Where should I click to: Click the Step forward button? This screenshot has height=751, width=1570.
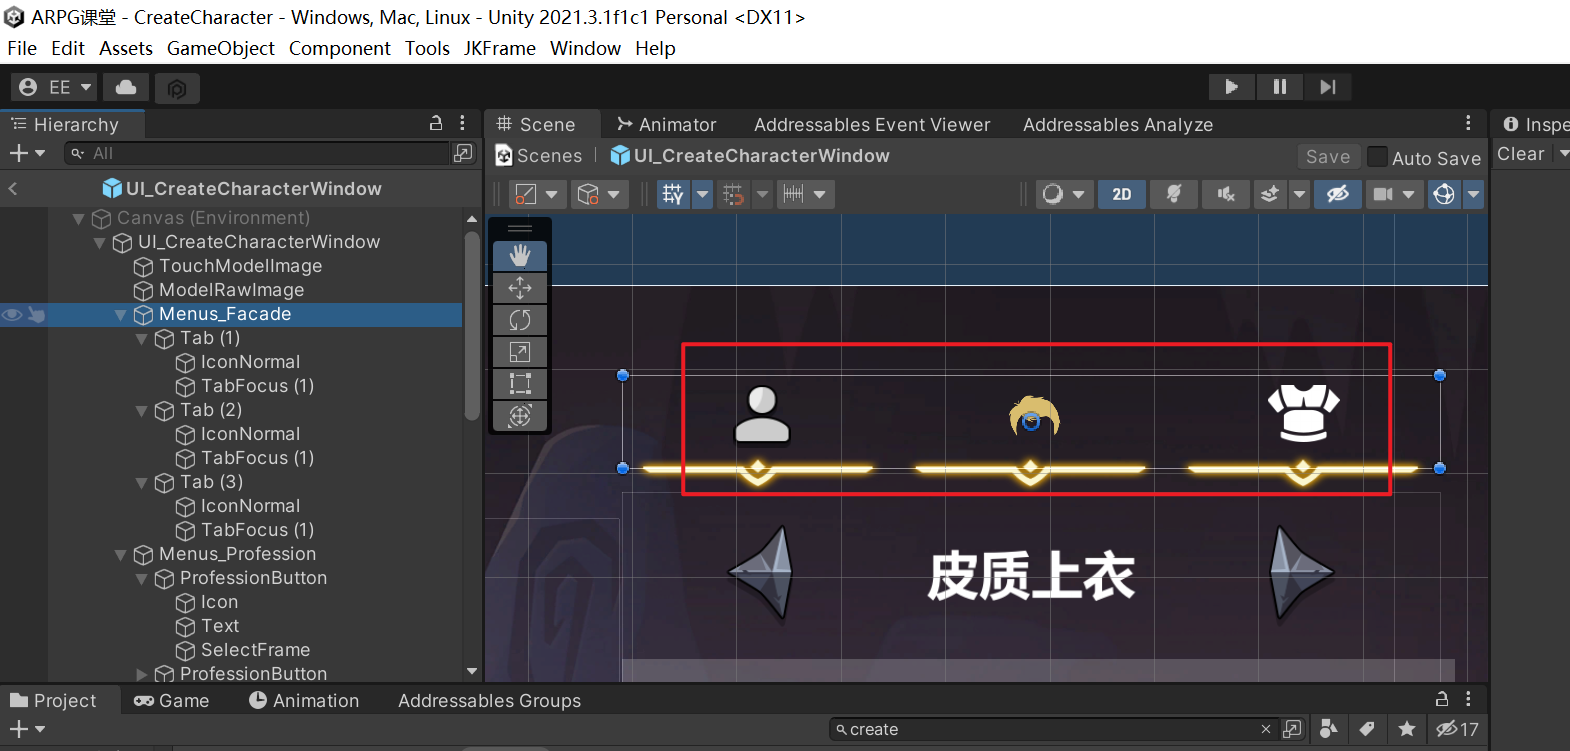(1327, 87)
